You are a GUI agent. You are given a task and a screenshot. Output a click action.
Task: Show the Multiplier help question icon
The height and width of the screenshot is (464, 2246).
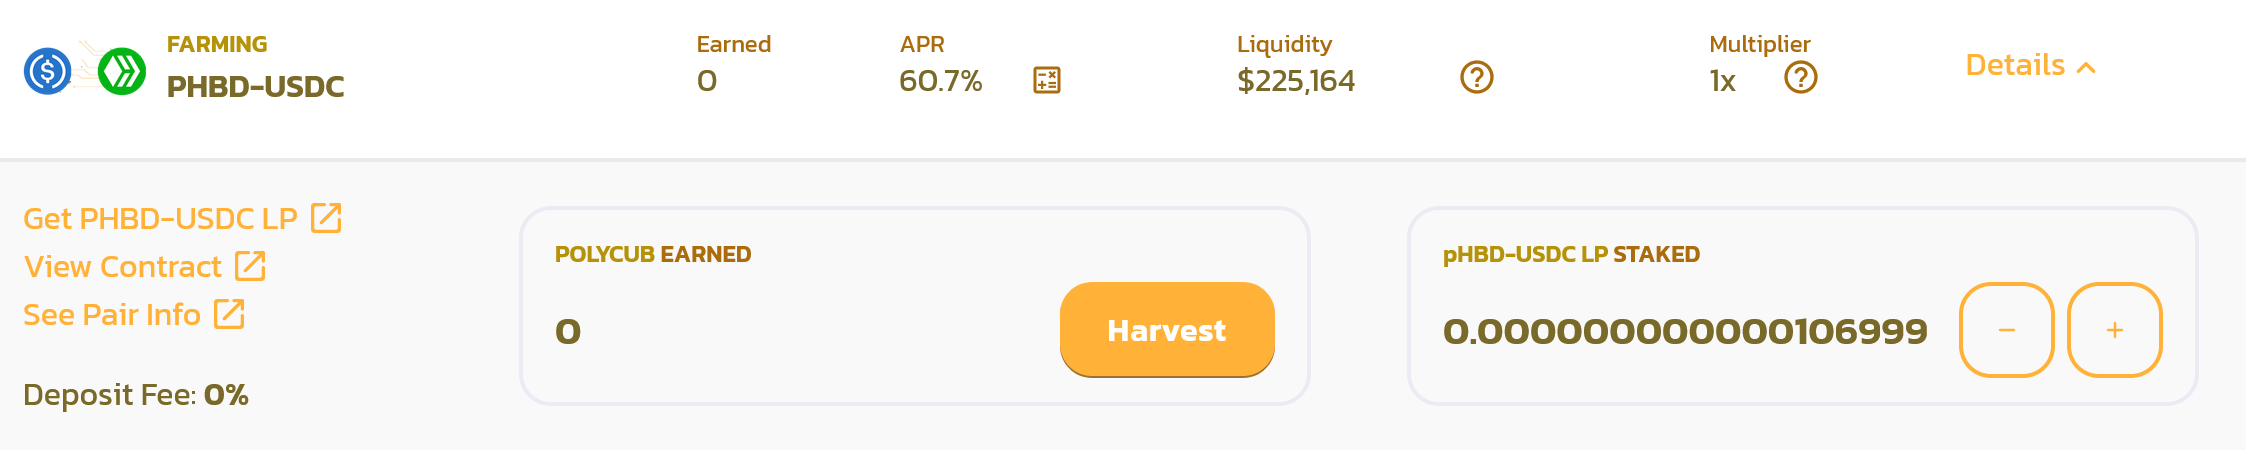coord(1800,77)
